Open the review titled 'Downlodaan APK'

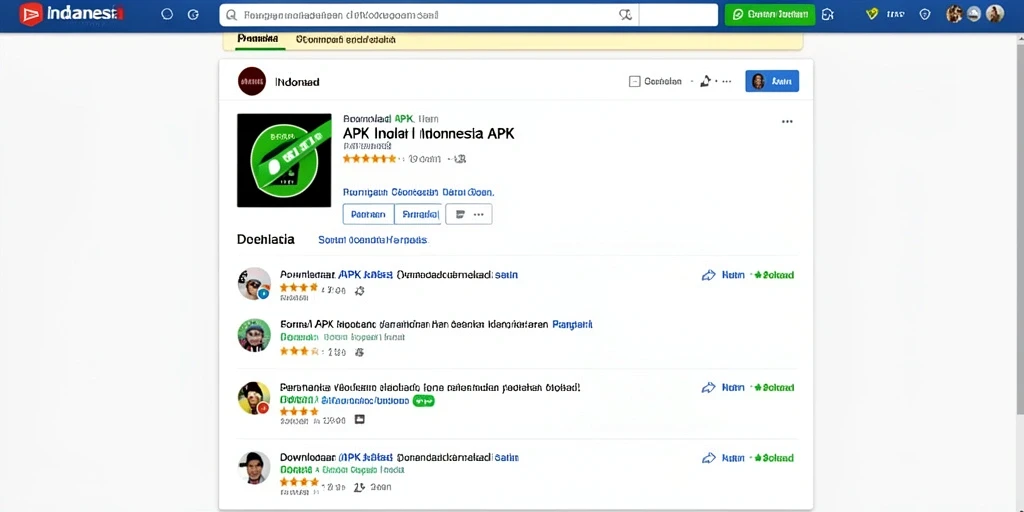tap(398, 458)
